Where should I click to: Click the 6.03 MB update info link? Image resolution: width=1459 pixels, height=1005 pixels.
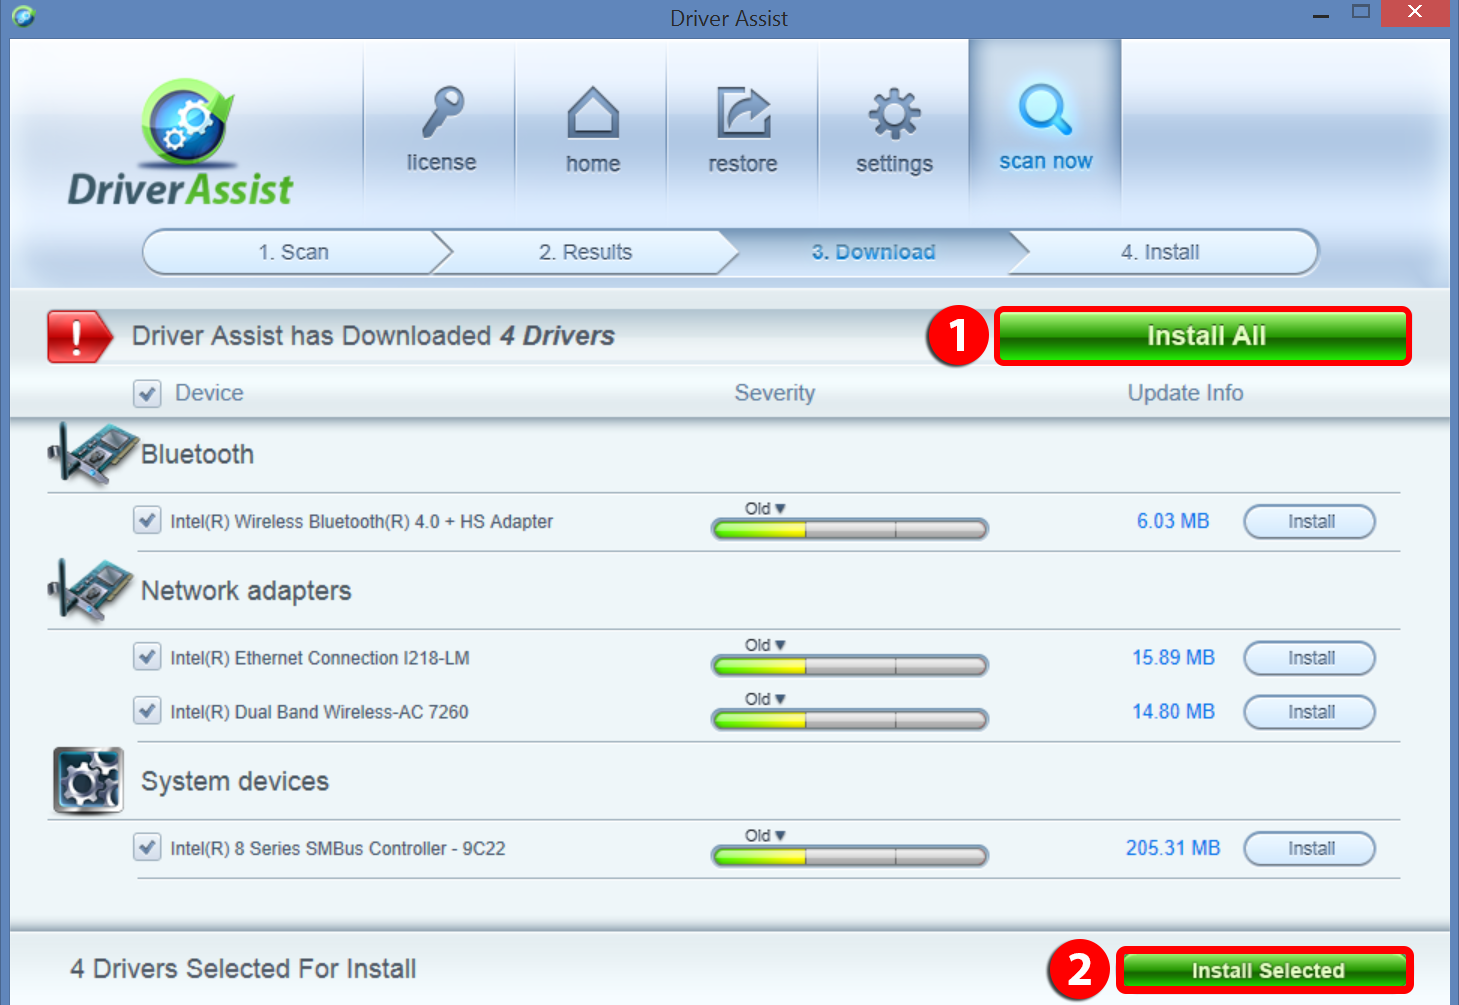tap(1173, 521)
